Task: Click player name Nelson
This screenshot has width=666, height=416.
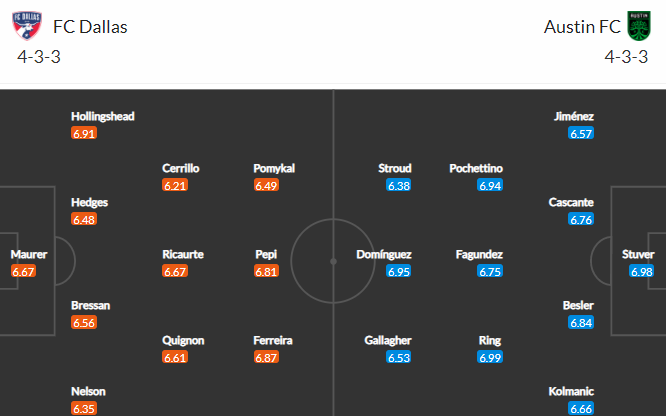Action: [88, 391]
